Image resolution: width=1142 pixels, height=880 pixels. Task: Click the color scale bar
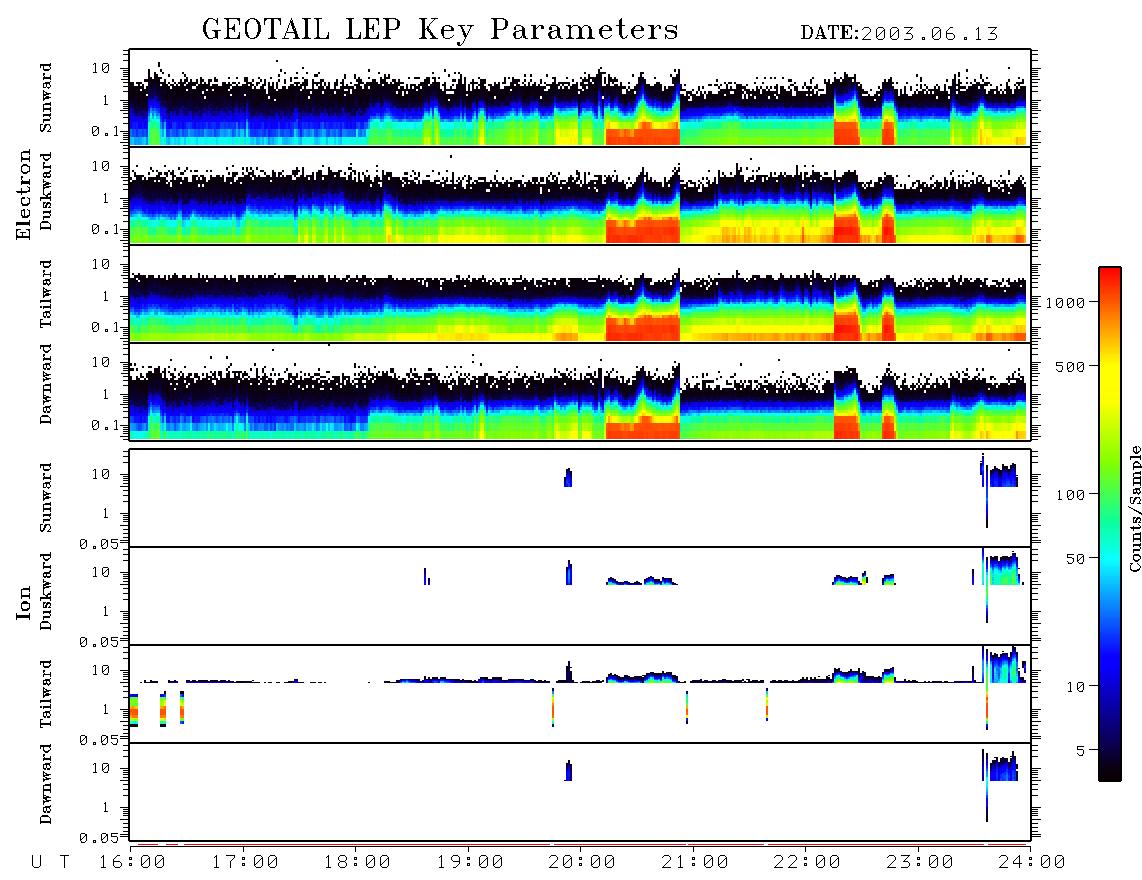point(1110,525)
